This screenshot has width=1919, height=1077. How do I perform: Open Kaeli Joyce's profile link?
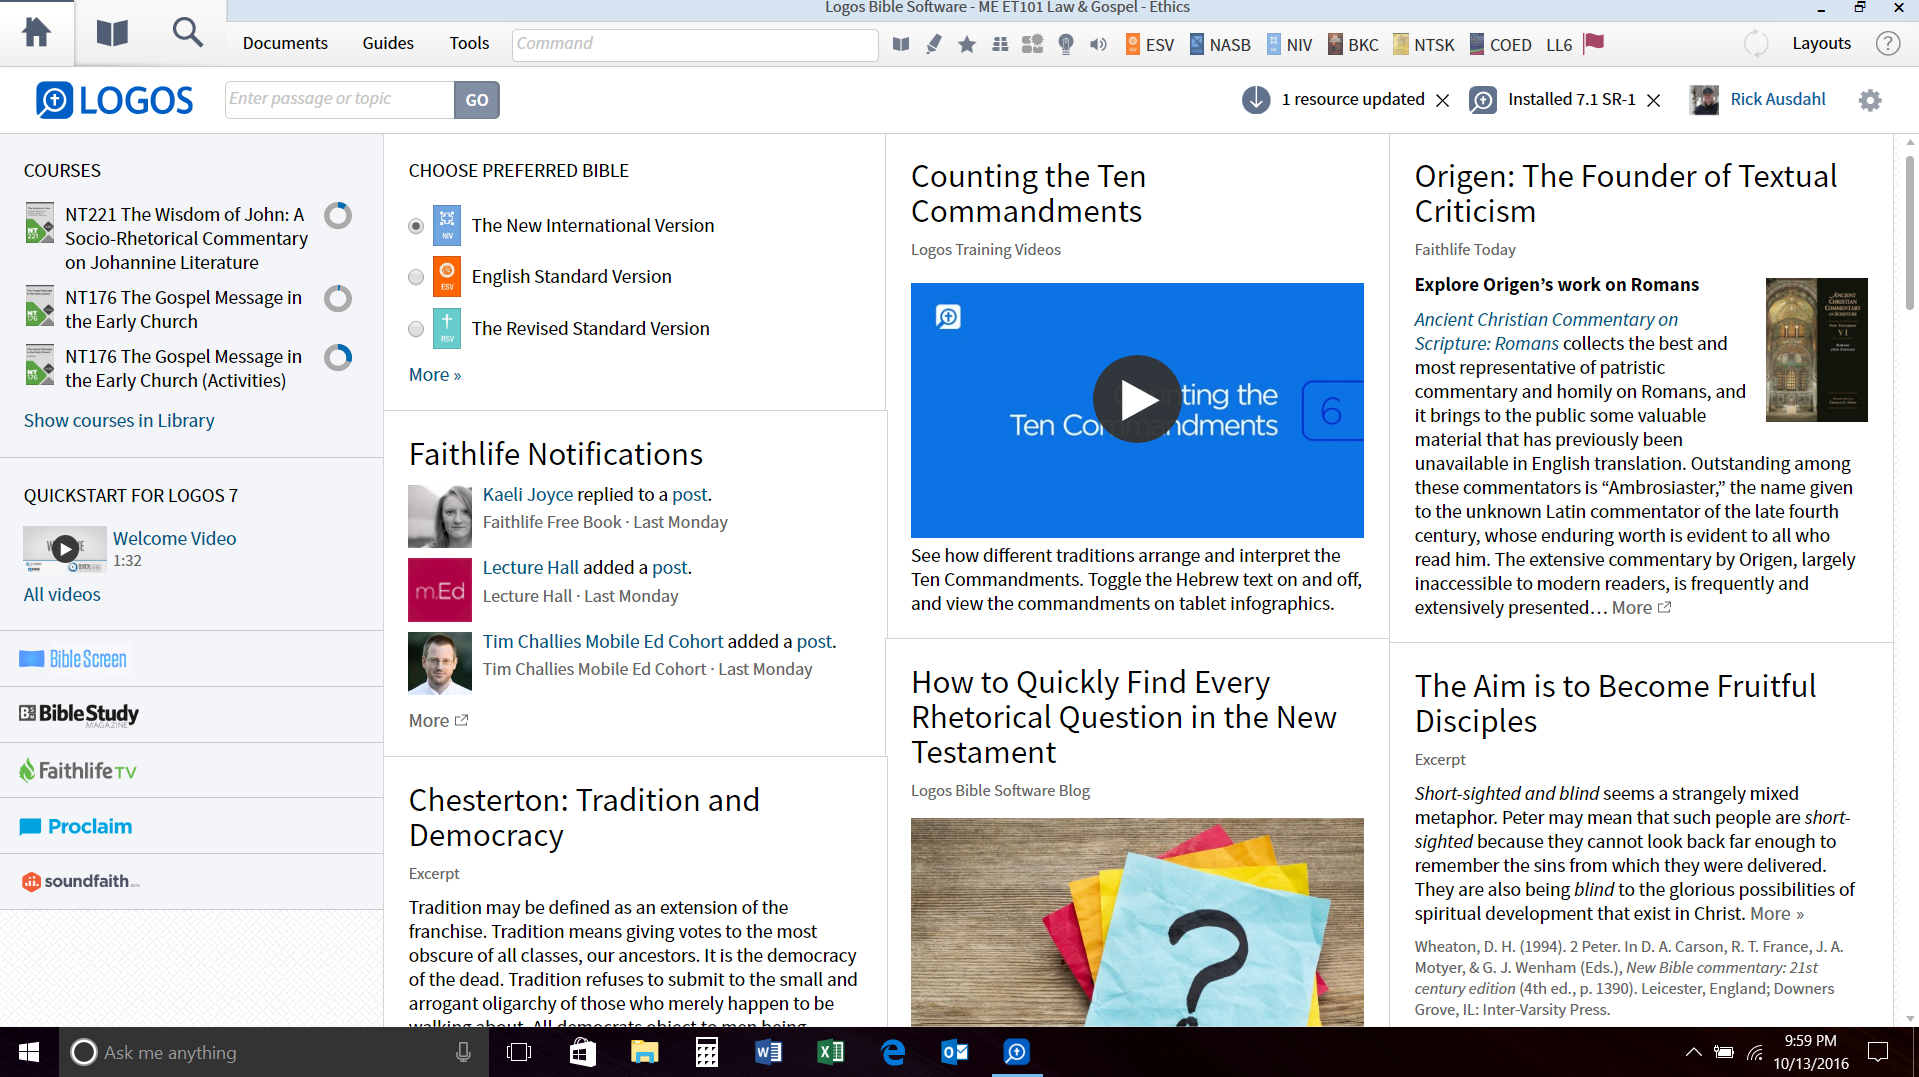click(528, 494)
